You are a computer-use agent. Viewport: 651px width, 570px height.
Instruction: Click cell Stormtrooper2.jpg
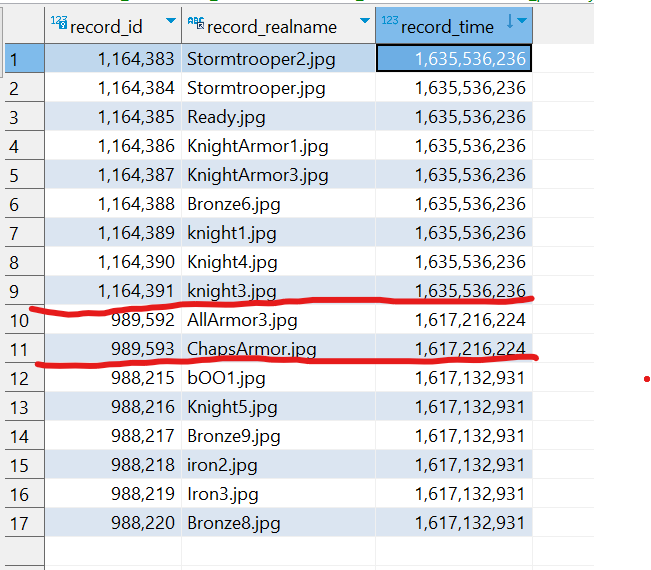tap(278, 59)
